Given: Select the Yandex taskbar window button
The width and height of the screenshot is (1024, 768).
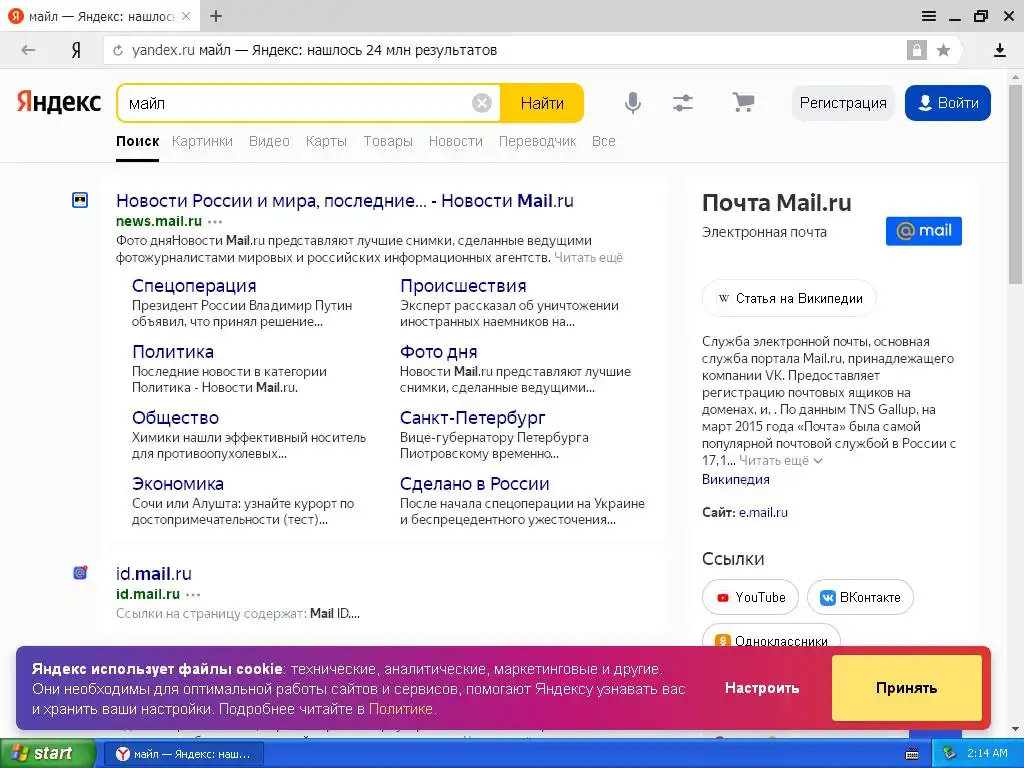Looking at the screenshot, I should [x=184, y=754].
